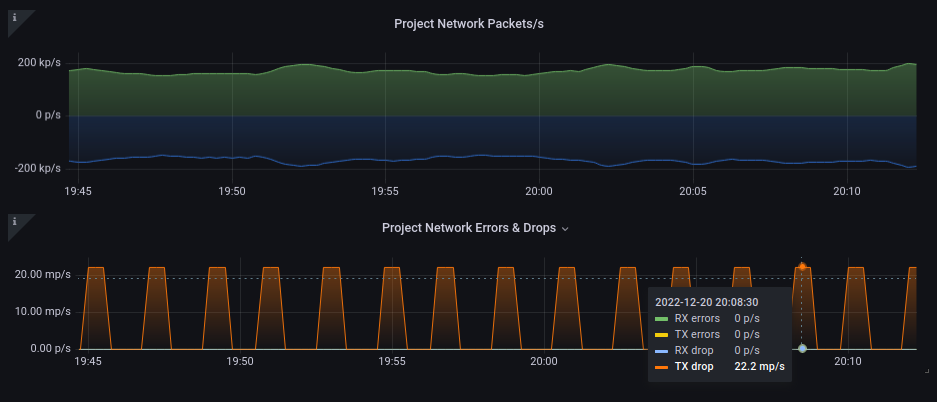937x402 pixels.
Task: Click the TX errors yellow legend swatch
Action: [x=662, y=335]
